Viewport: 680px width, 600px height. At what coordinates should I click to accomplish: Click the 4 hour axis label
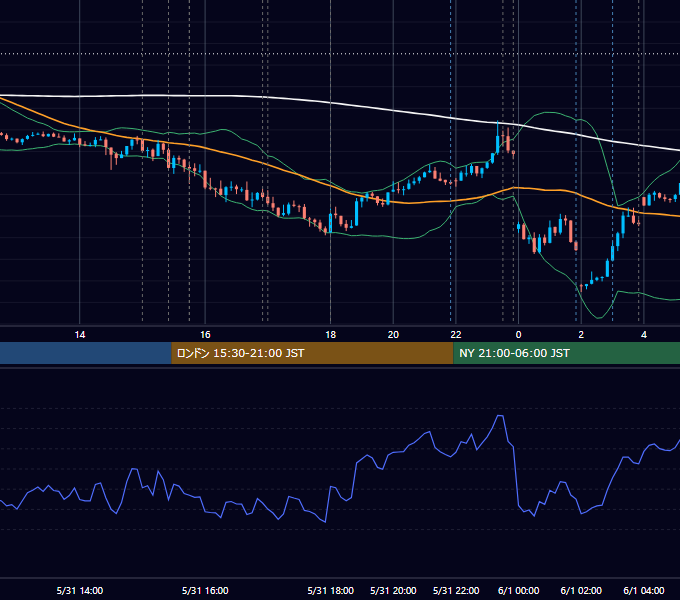click(644, 335)
